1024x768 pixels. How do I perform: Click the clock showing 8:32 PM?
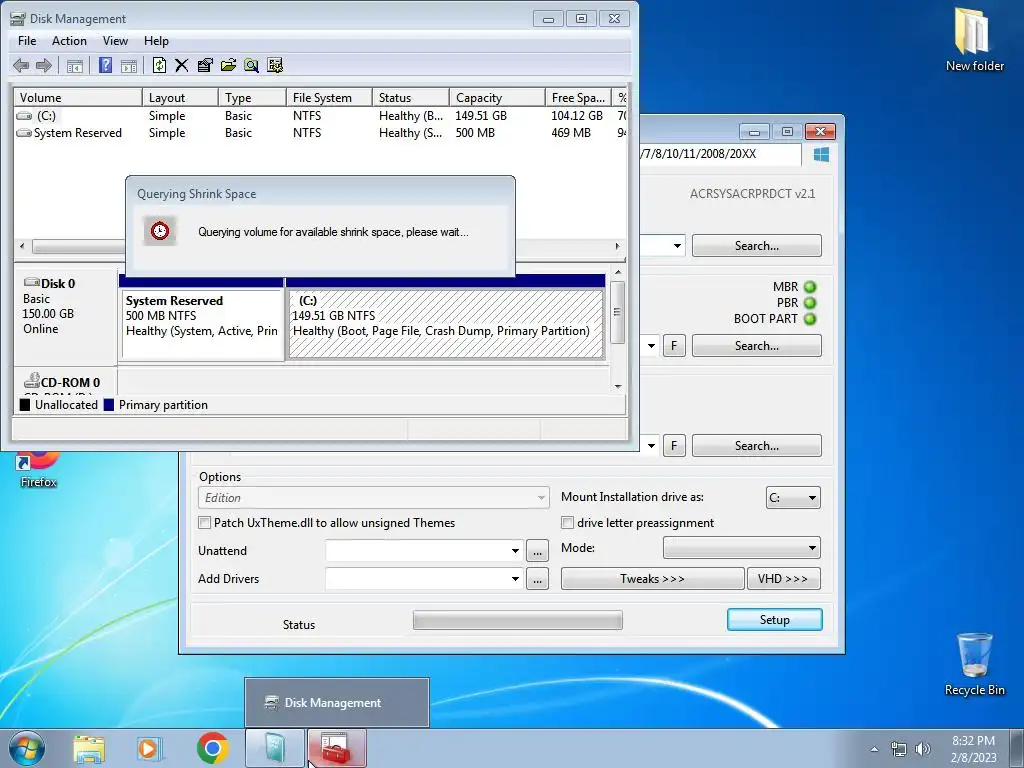(x=973, y=741)
